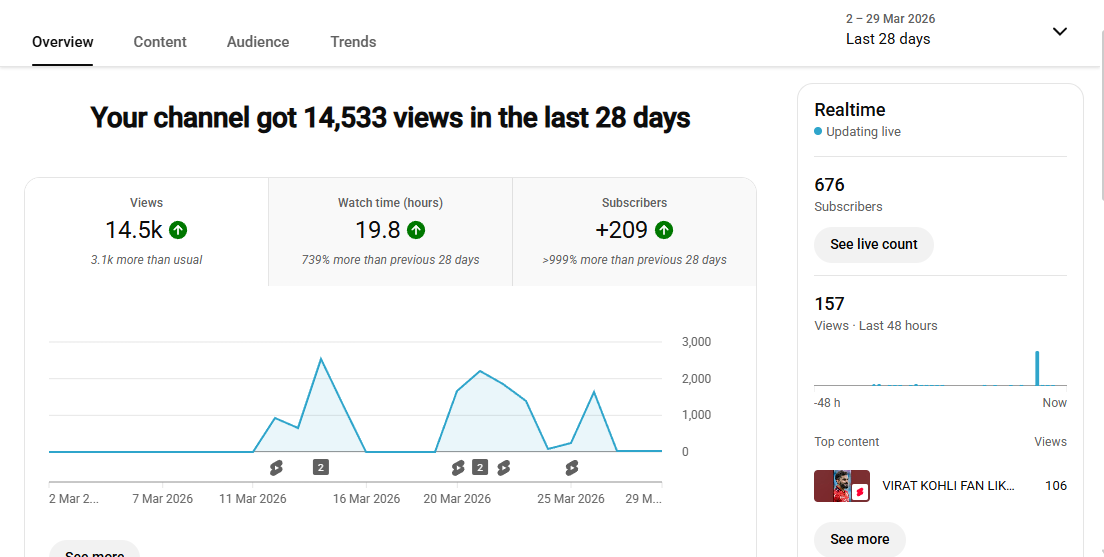
Task: Click the '2' video badge near 14 Mar
Action: [x=320, y=467]
